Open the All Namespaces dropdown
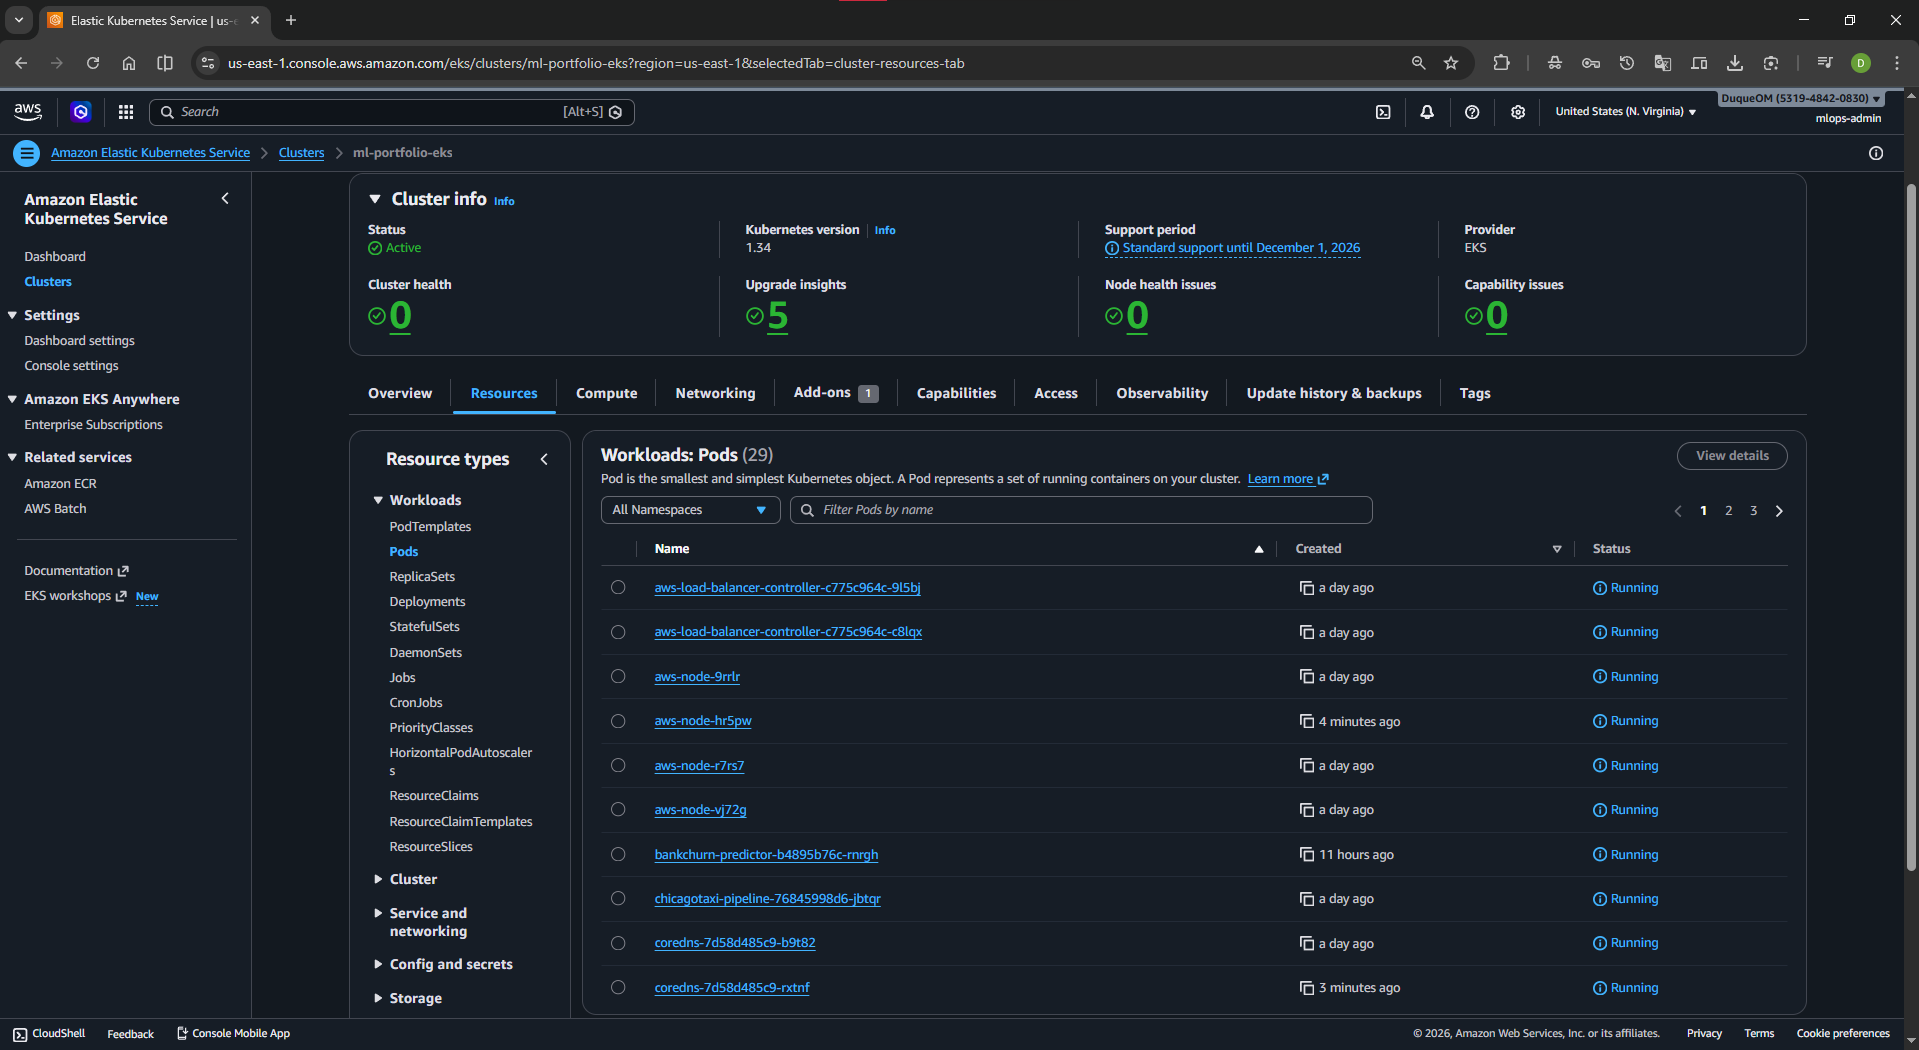This screenshot has width=1919, height=1050. click(x=690, y=510)
